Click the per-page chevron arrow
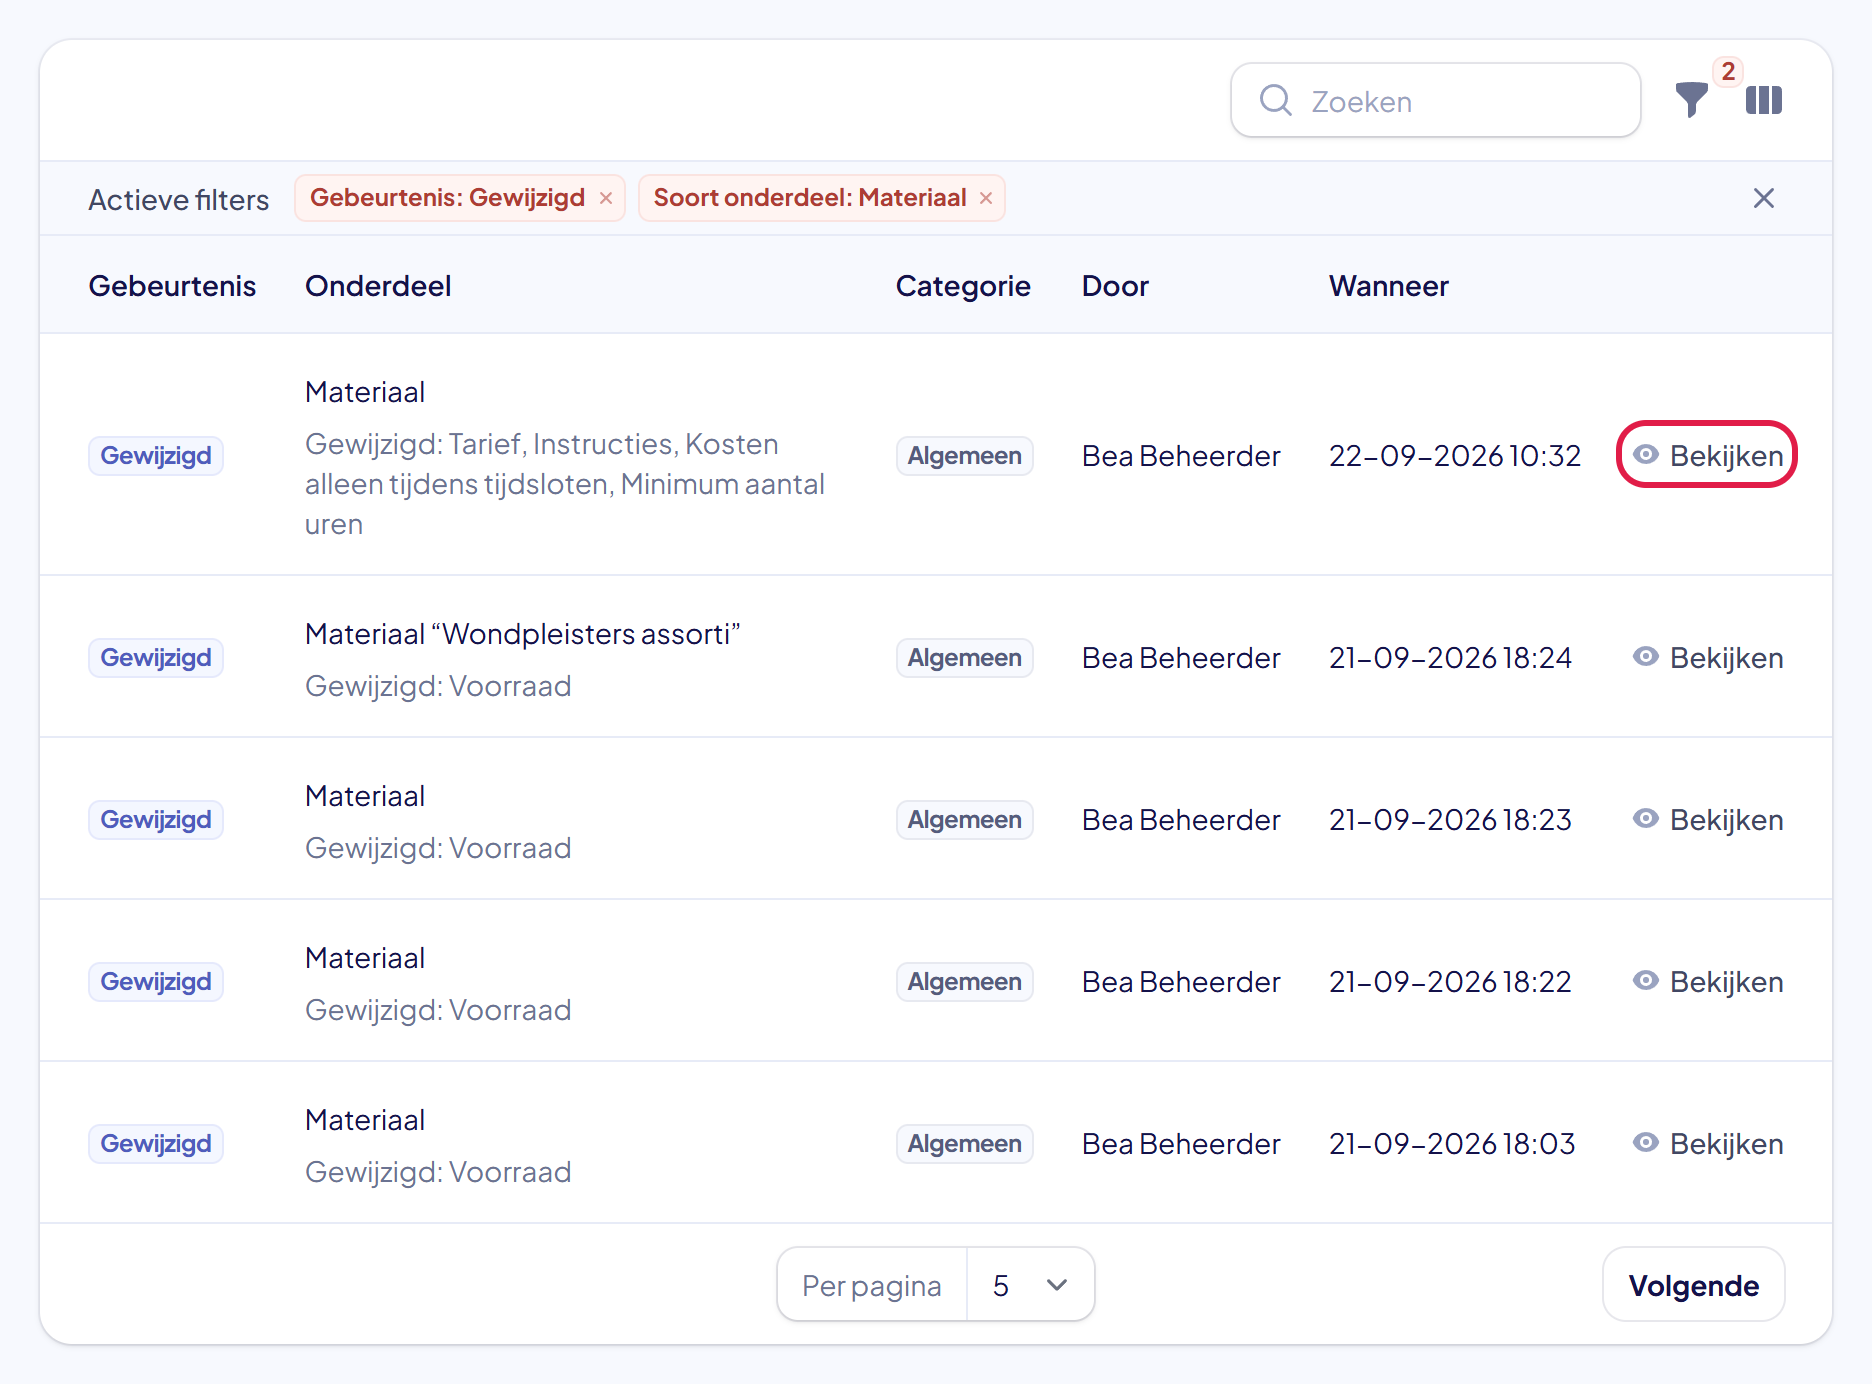This screenshot has height=1384, width=1872. pos(1057,1285)
